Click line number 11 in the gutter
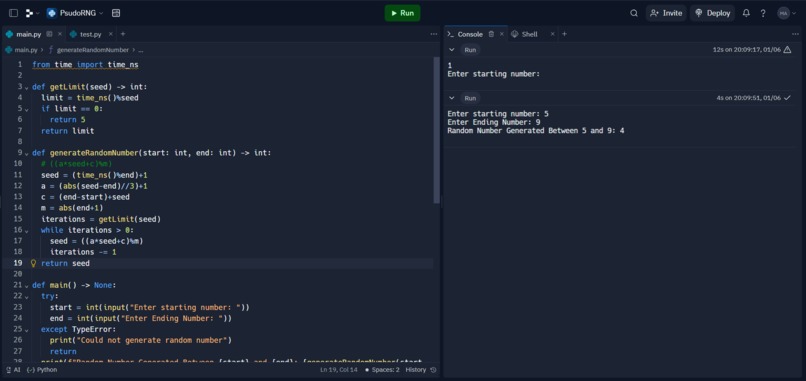Image resolution: width=806 pixels, height=381 pixels. [18, 175]
